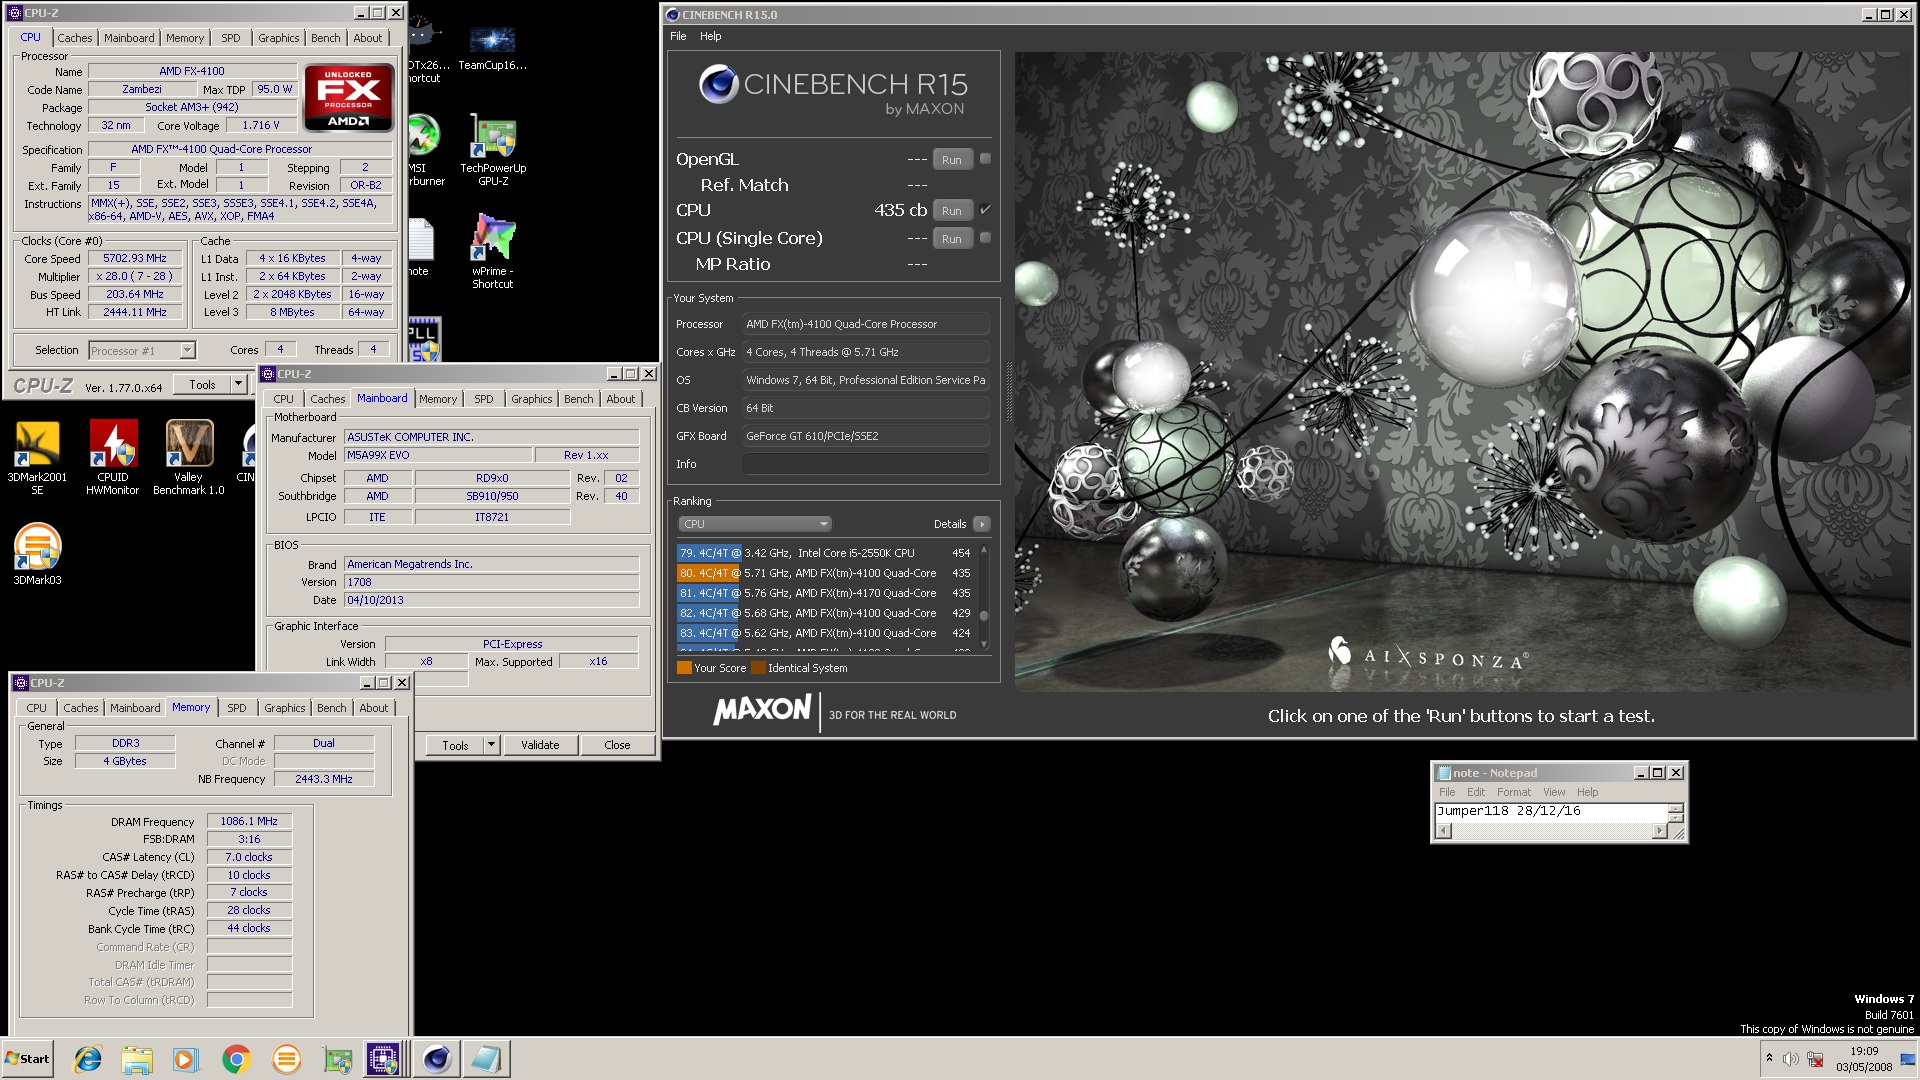Screen dimensions: 1920x1080
Task: Switch to Cinebench via its taskbar button
Action: point(437,1059)
